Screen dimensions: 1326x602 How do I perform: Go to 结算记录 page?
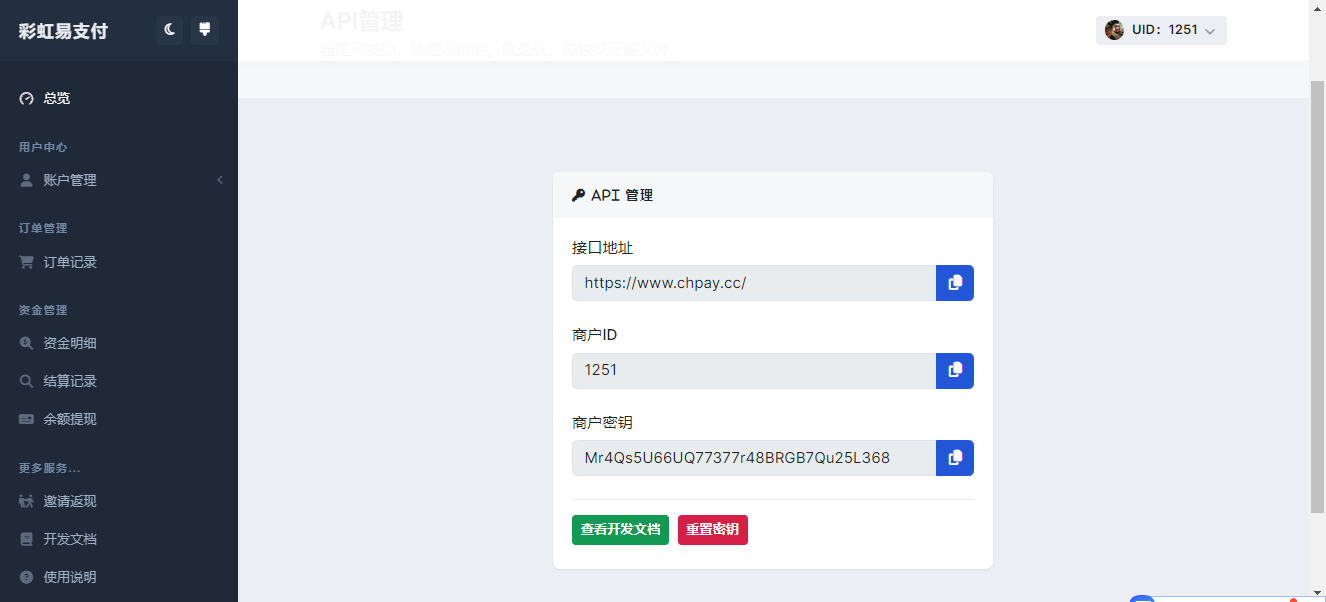(x=70, y=381)
